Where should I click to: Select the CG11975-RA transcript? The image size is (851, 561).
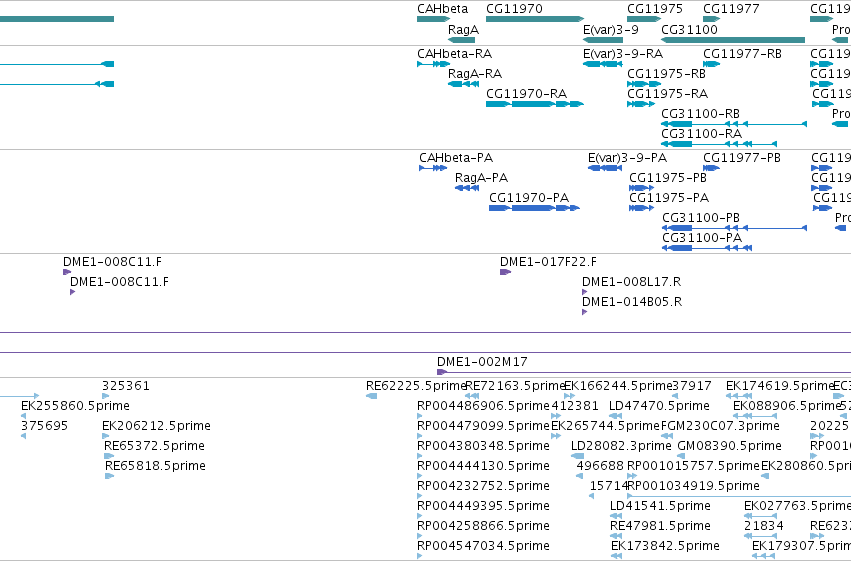click(640, 104)
